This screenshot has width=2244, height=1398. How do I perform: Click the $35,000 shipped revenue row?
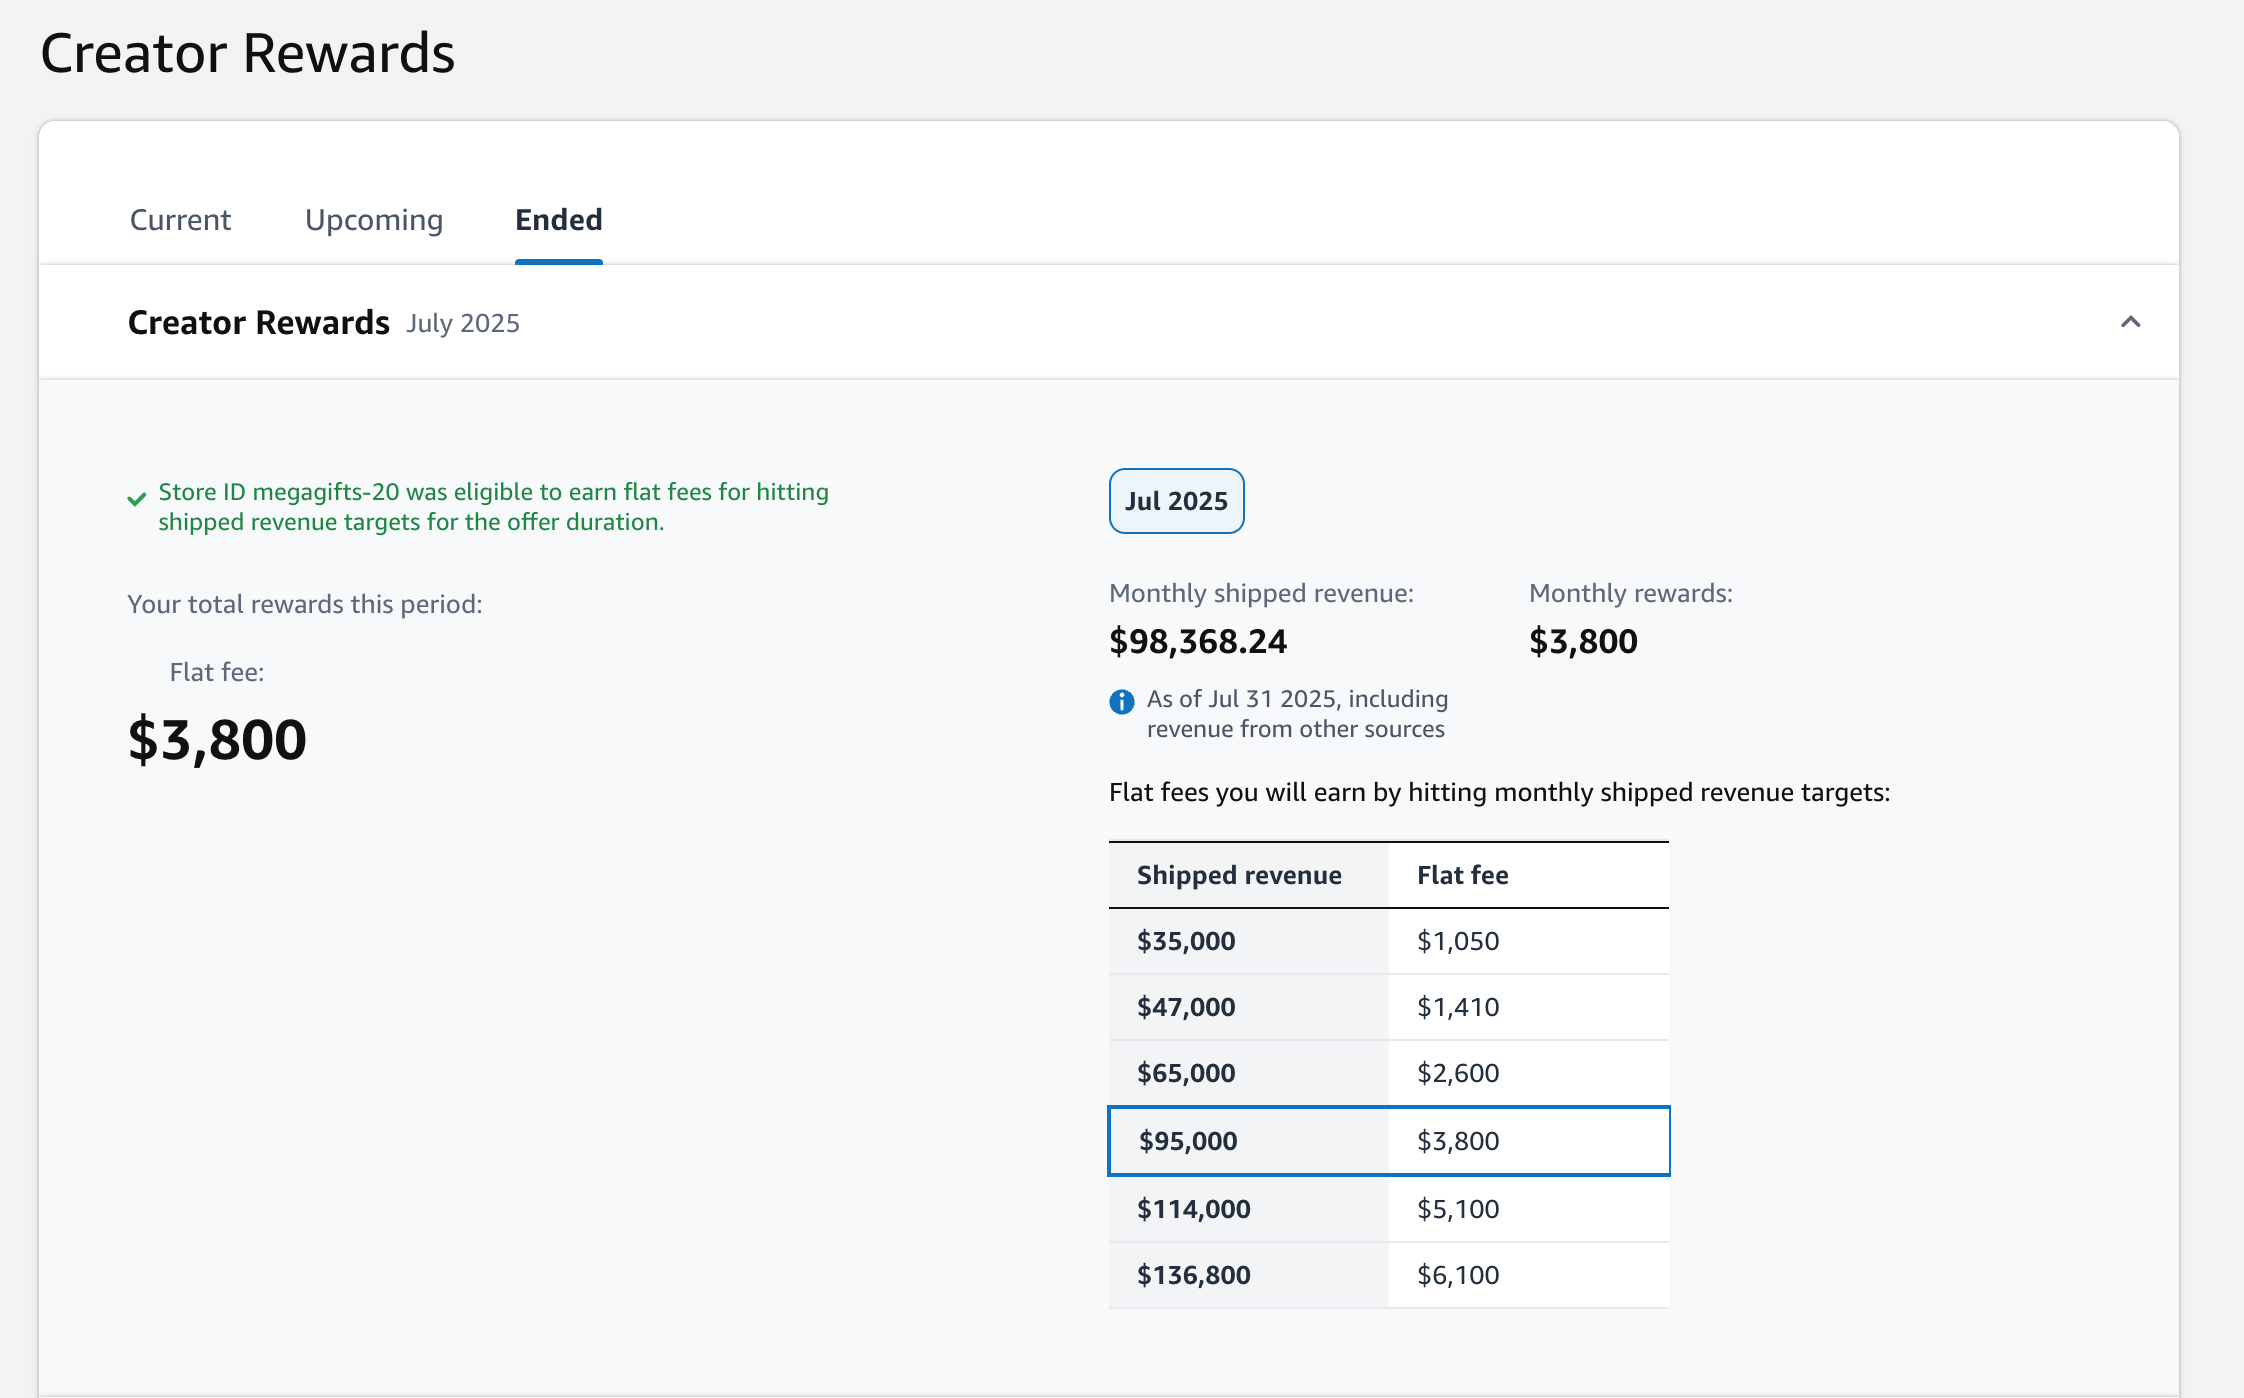click(1186, 941)
